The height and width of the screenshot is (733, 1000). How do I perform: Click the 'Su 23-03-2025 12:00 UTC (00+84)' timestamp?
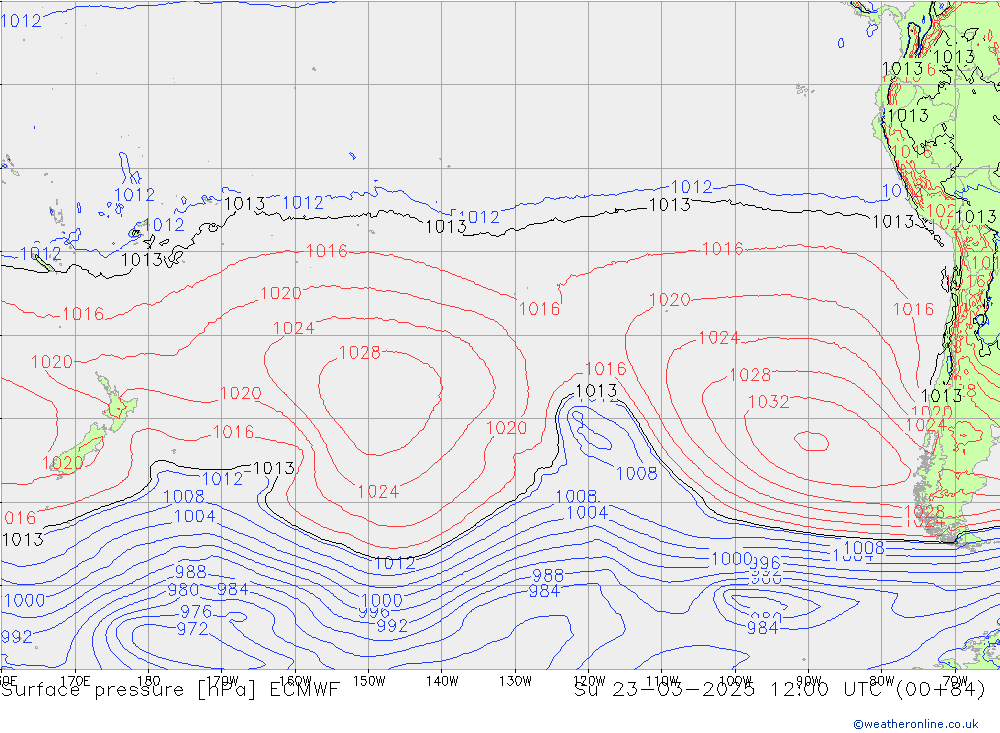[780, 690]
